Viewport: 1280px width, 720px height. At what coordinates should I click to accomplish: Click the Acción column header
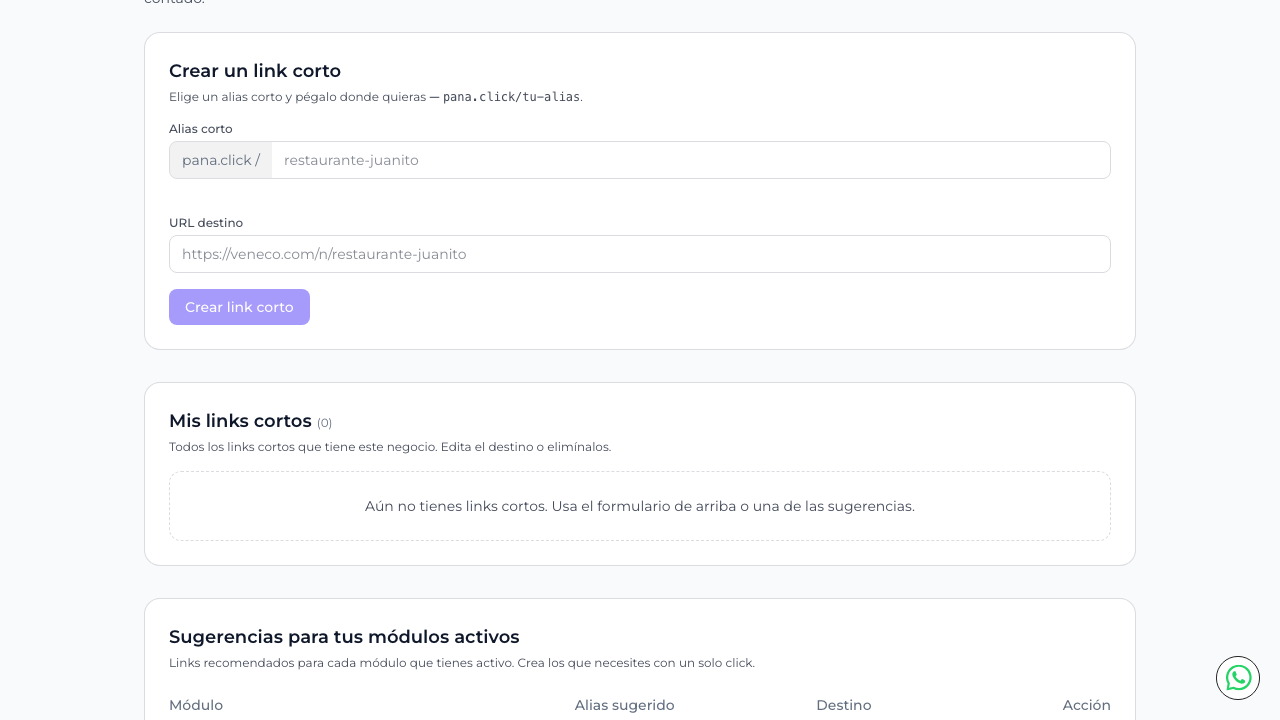(1087, 705)
